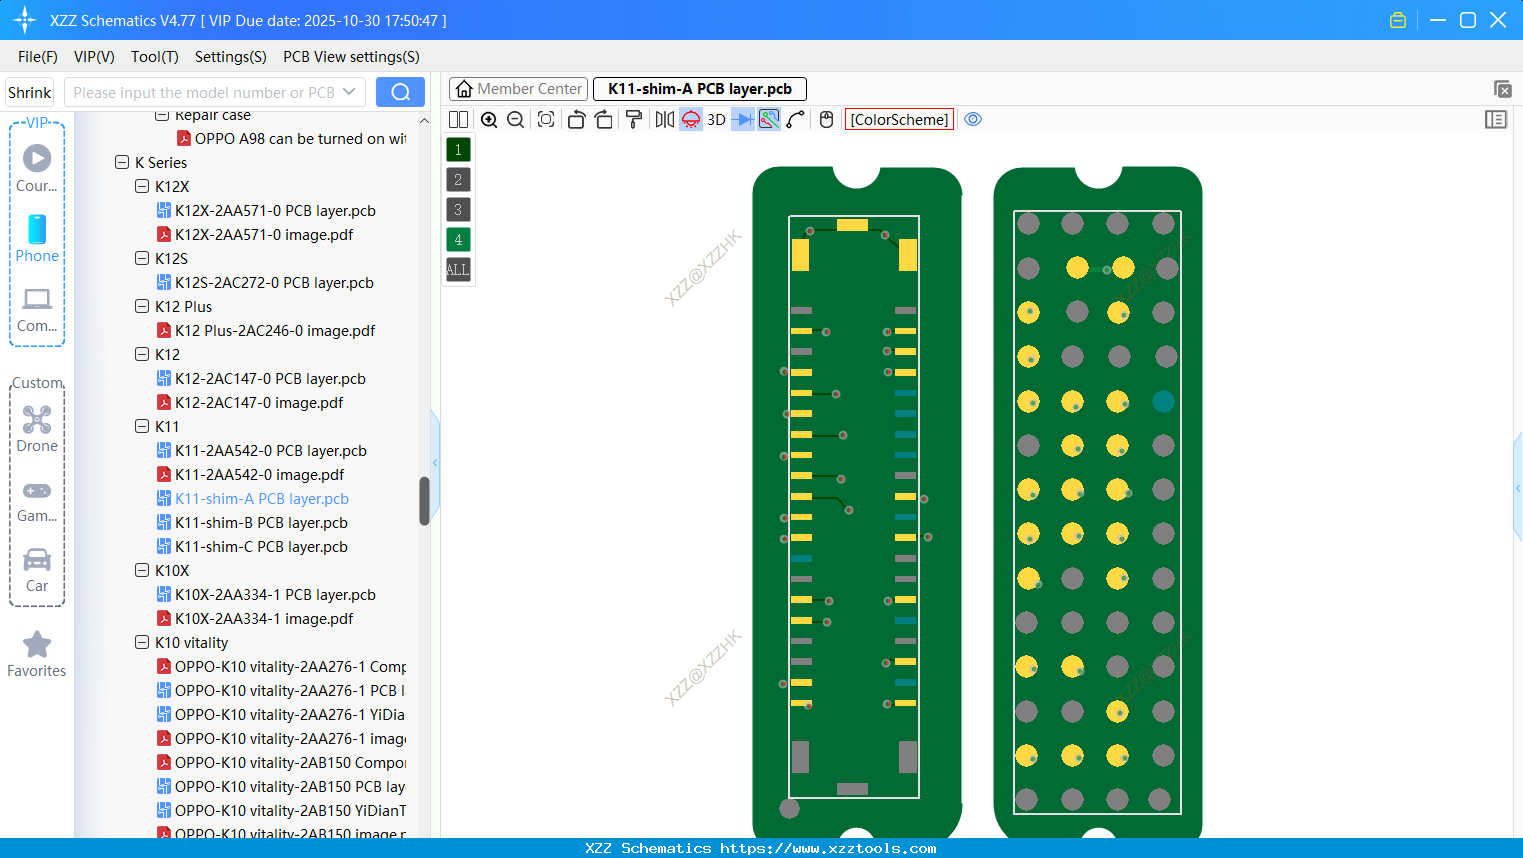Click the rotate left icon on the toolbar

tap(576, 119)
